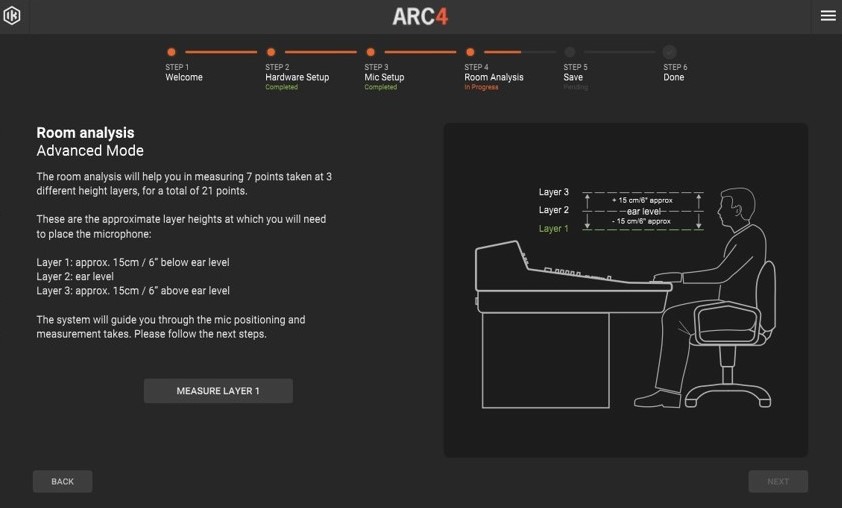Select the Room Analysis step label
This screenshot has width=842, height=508.
pyautogui.click(x=494, y=77)
